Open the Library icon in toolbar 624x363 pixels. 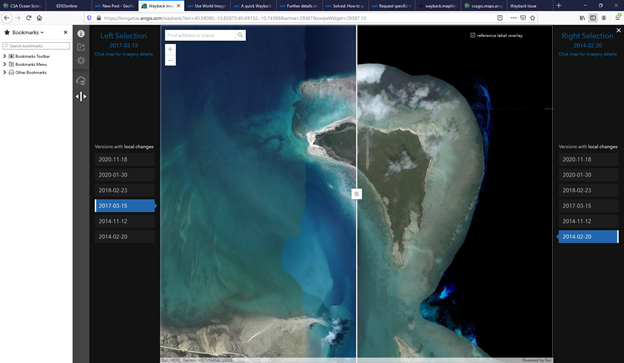[x=582, y=18]
